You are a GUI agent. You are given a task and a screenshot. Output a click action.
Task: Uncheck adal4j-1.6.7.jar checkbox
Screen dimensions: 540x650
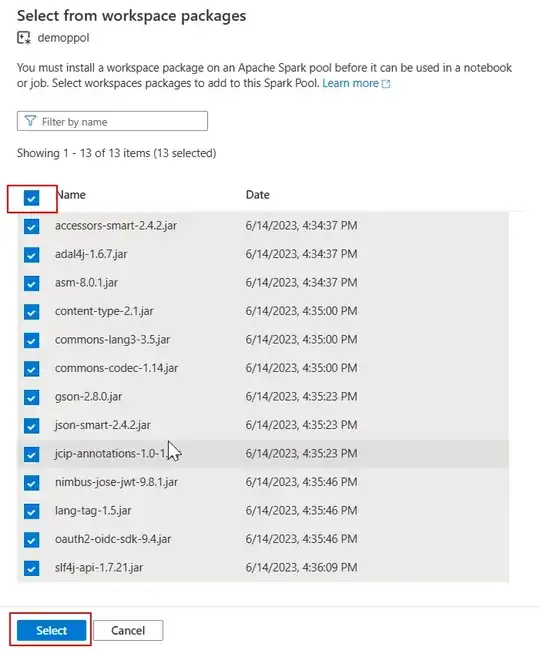(31, 255)
